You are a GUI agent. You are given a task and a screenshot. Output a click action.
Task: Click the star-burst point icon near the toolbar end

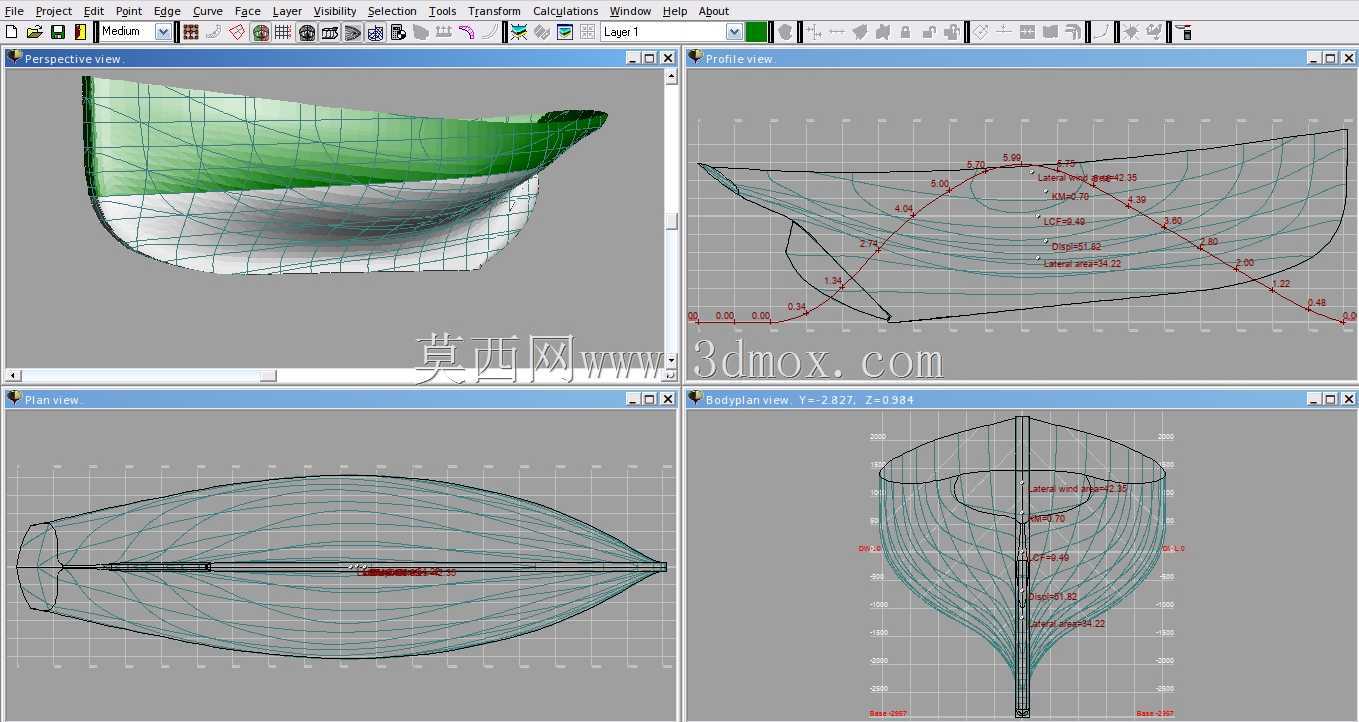tap(1131, 32)
